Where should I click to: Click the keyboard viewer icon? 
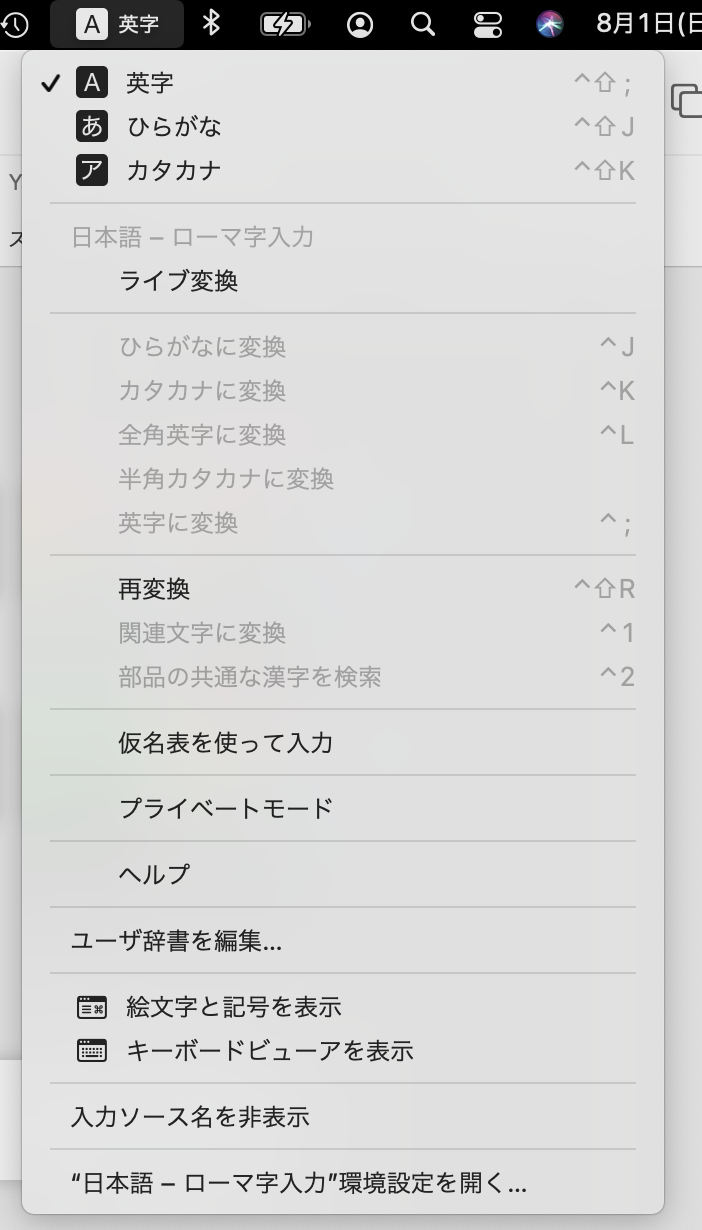pos(92,1051)
